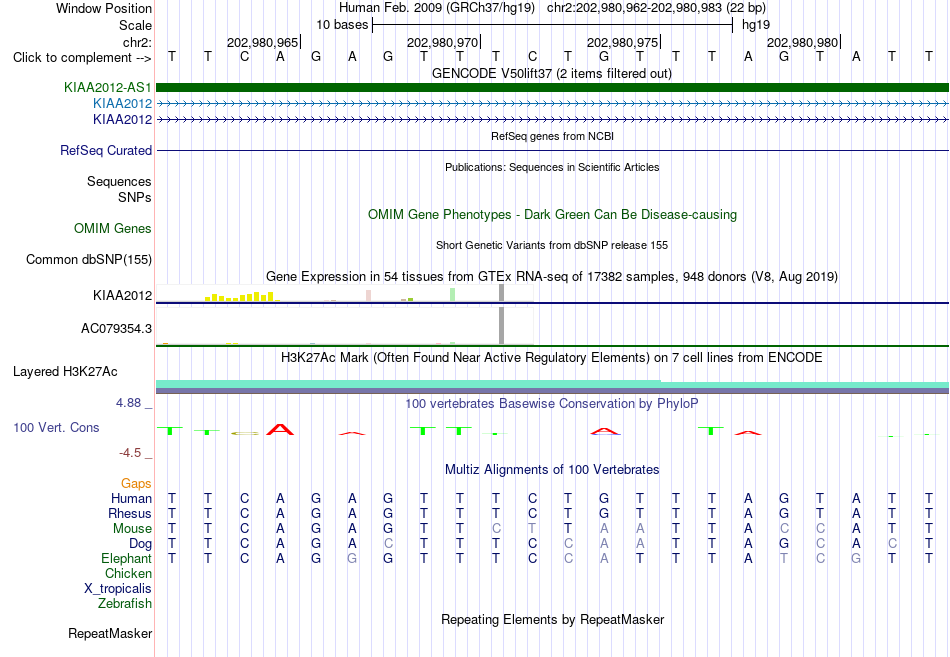Click the Chicken species label
This screenshot has height=657, width=950.
128,573
